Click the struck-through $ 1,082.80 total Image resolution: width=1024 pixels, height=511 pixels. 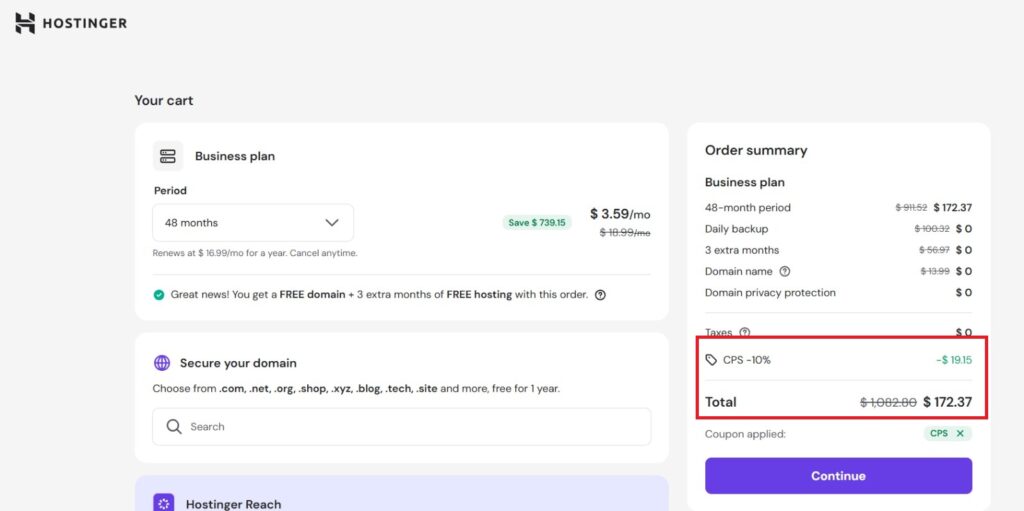tap(888, 403)
